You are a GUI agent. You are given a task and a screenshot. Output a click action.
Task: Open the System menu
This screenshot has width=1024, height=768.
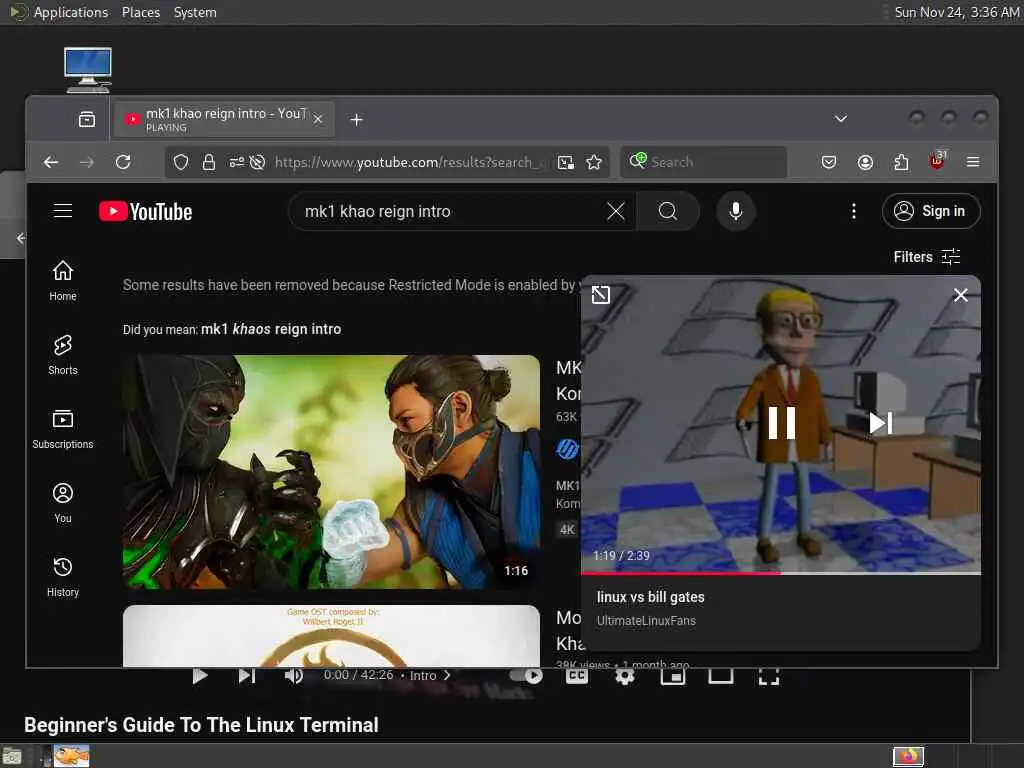(x=195, y=12)
